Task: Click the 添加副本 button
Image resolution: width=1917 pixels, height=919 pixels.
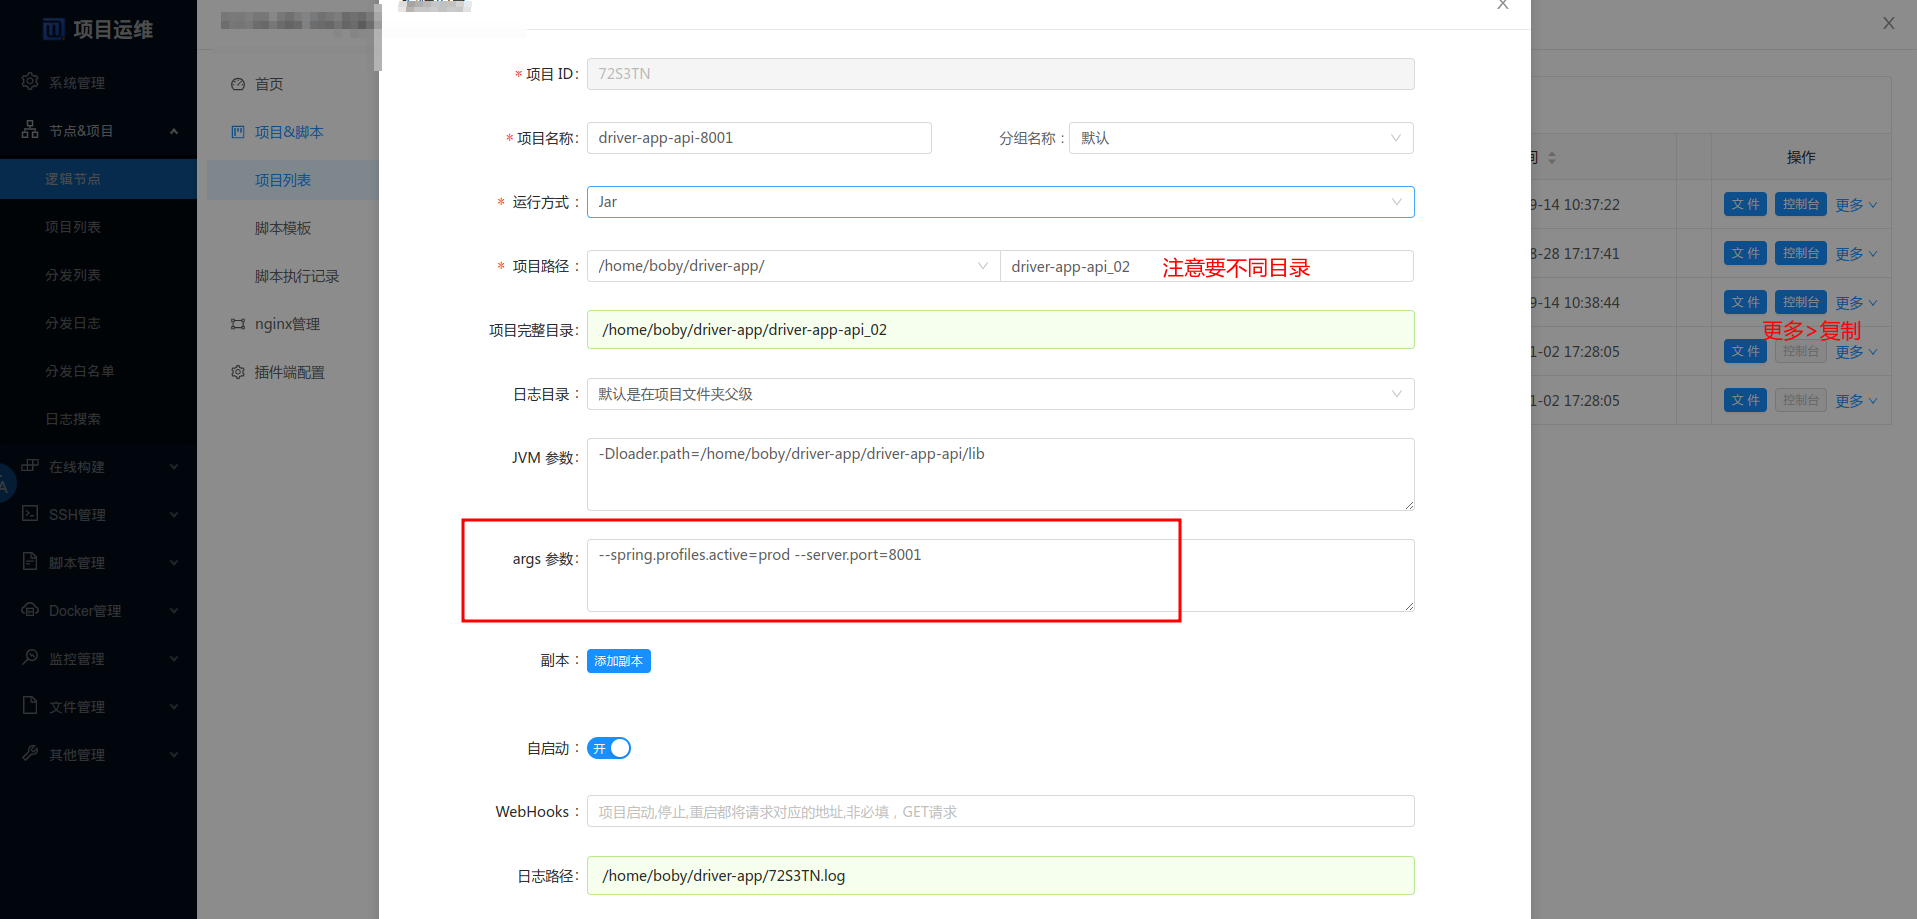Action: tap(618, 661)
